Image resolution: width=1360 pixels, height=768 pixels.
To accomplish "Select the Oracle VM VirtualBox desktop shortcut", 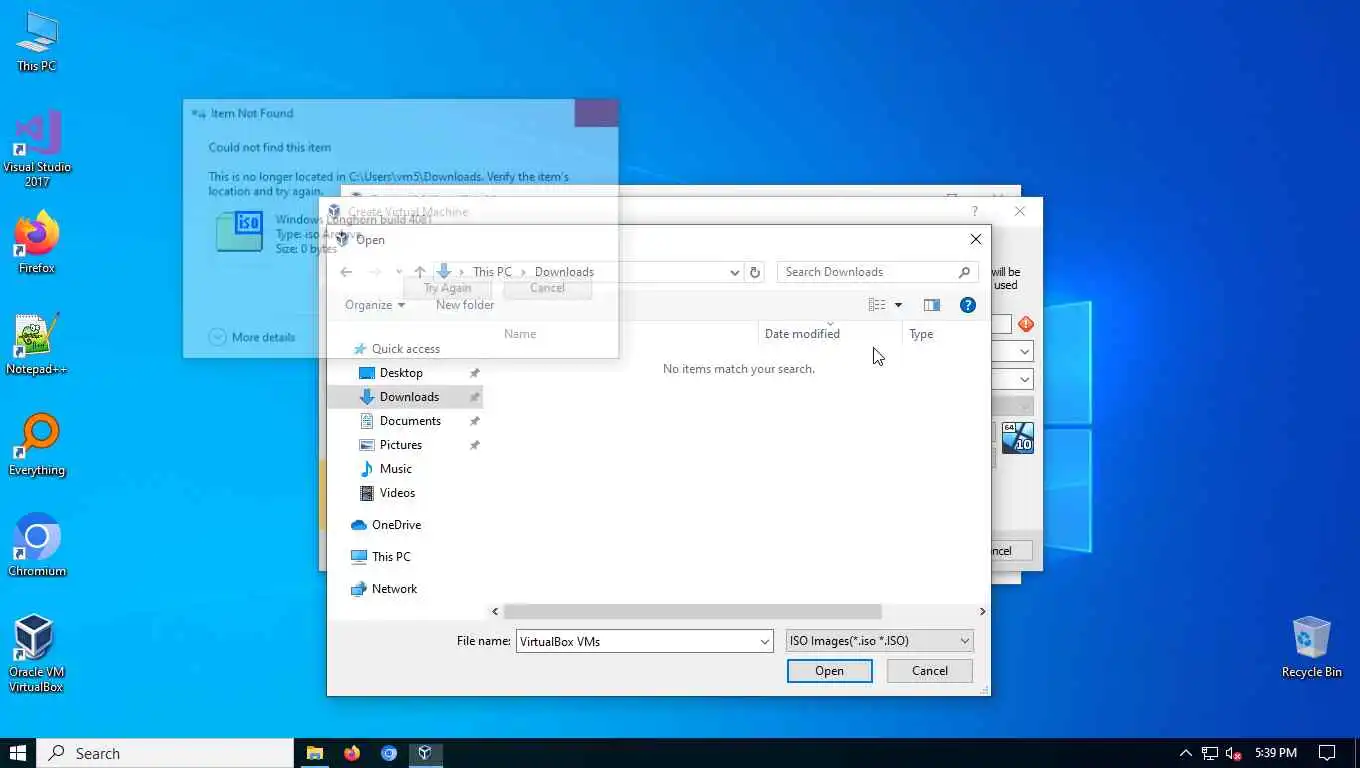I will coord(37,654).
